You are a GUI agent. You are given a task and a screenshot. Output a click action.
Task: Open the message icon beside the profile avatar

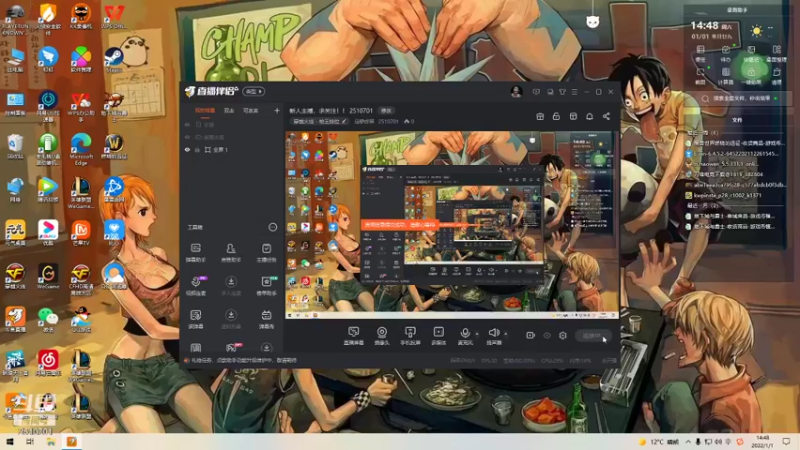point(536,92)
